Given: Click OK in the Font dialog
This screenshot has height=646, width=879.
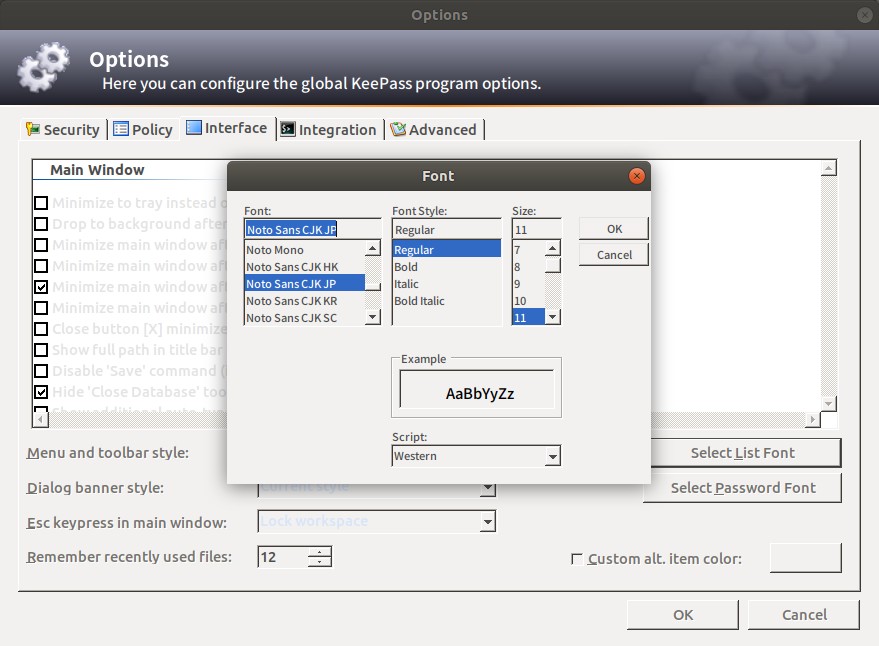Looking at the screenshot, I should coord(614,229).
